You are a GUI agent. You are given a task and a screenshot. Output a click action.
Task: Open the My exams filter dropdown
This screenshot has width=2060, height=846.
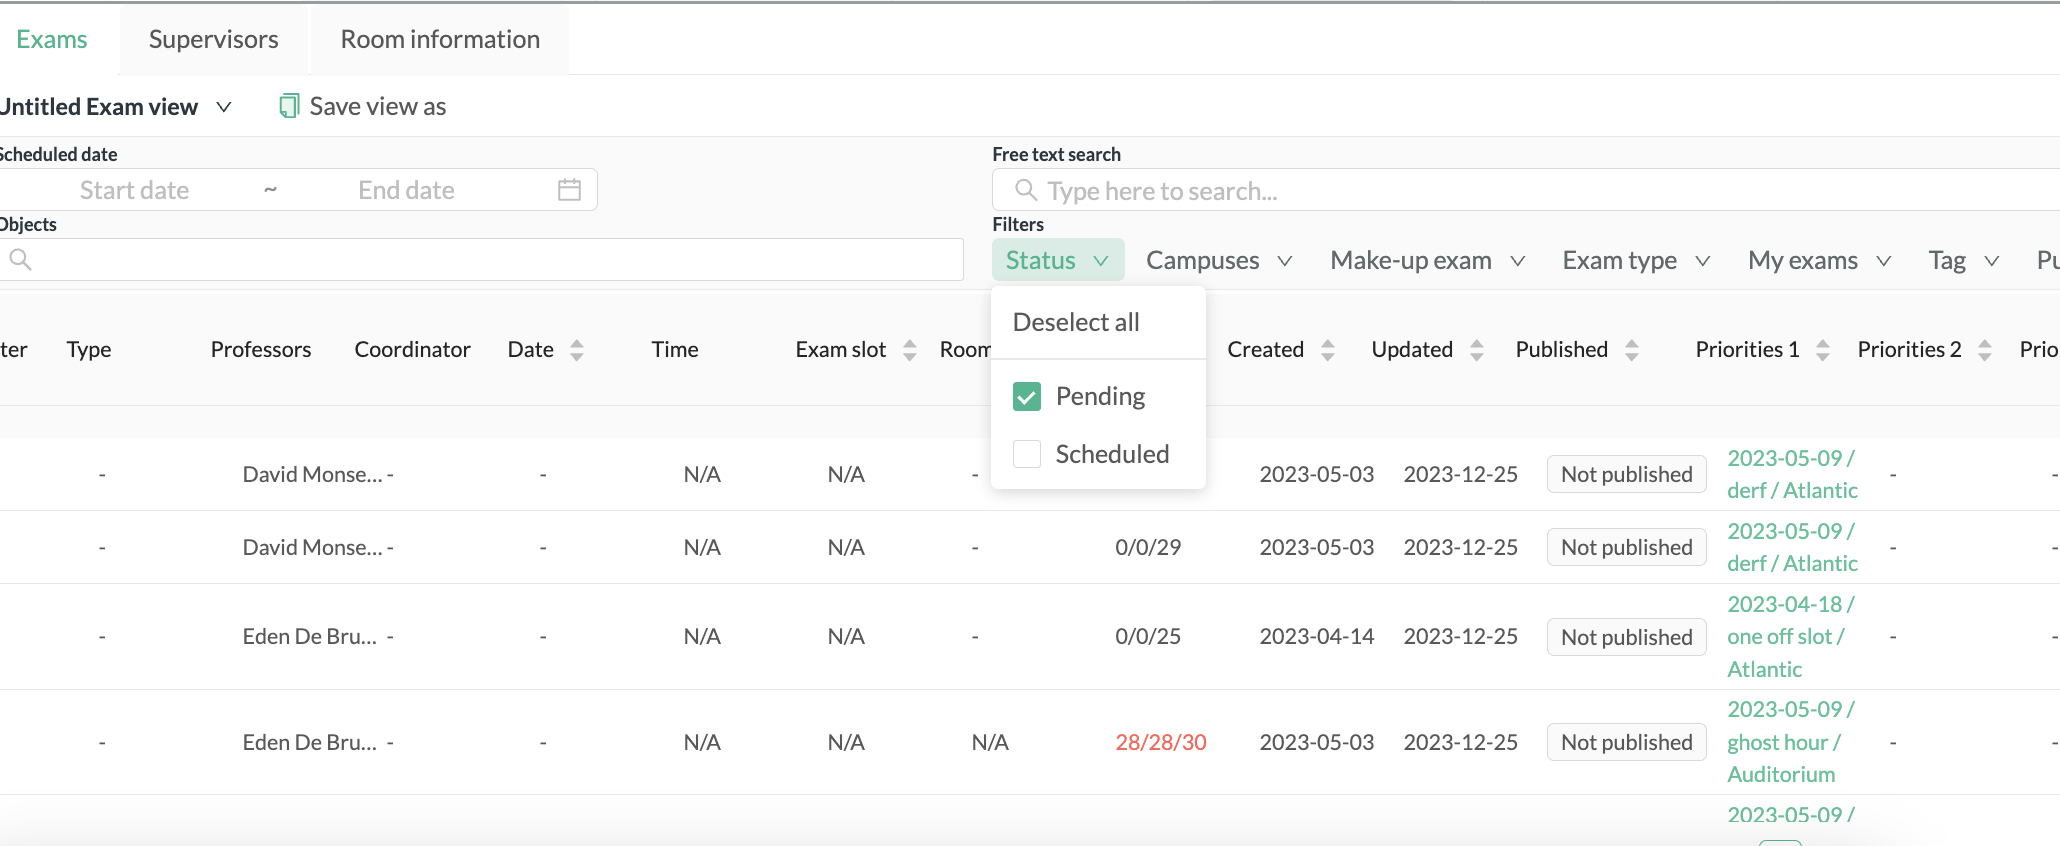pyautogui.click(x=1819, y=260)
